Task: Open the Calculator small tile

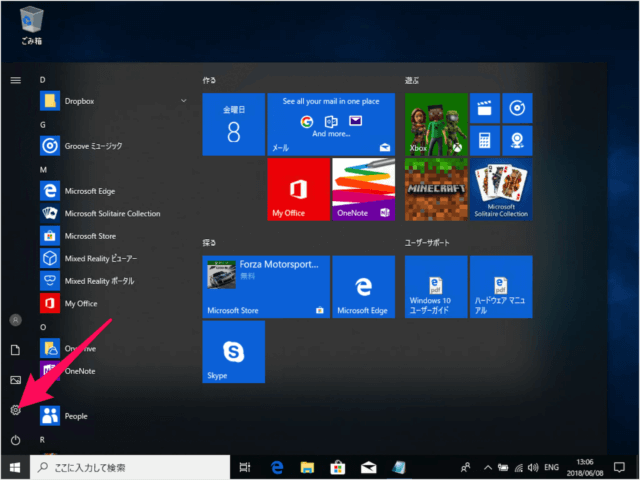Action: click(x=485, y=140)
